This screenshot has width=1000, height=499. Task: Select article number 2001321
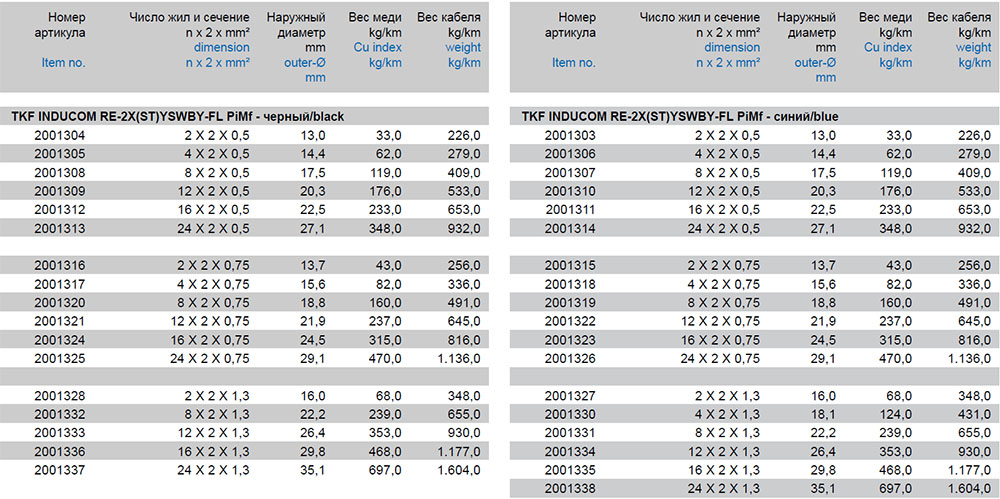59,321
